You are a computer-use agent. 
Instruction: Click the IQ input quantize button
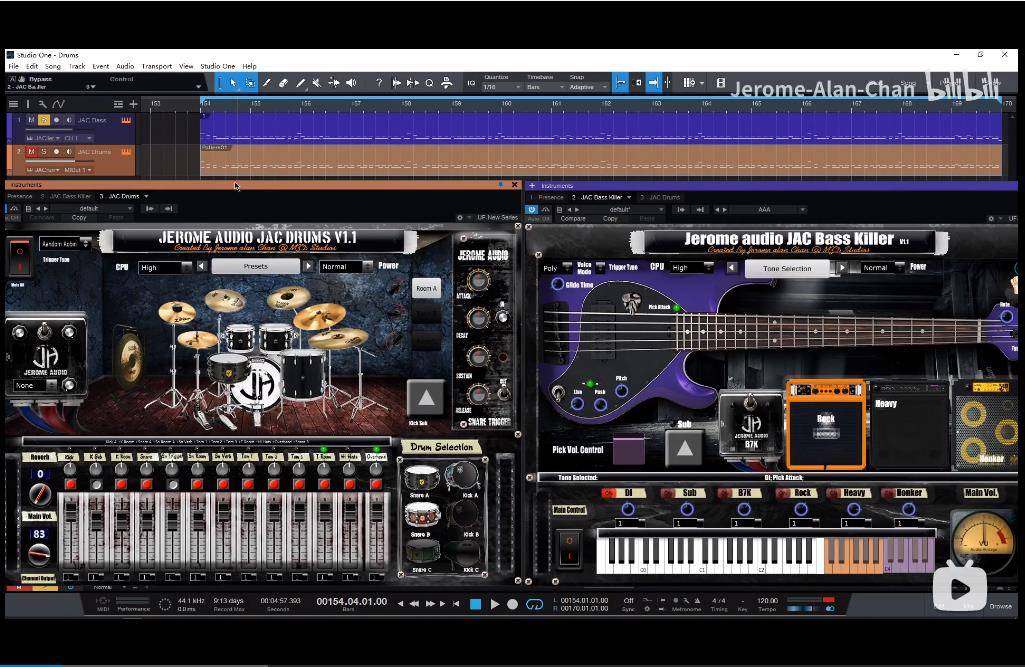tap(471, 83)
